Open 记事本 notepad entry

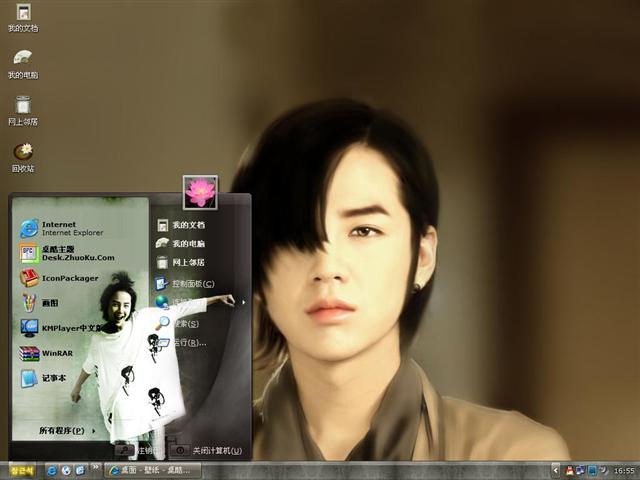click(43, 378)
